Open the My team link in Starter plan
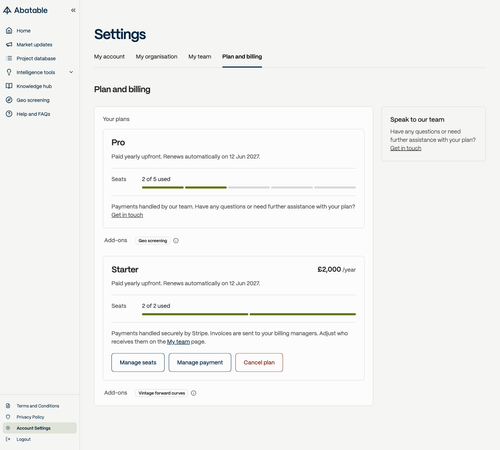 [178, 342]
